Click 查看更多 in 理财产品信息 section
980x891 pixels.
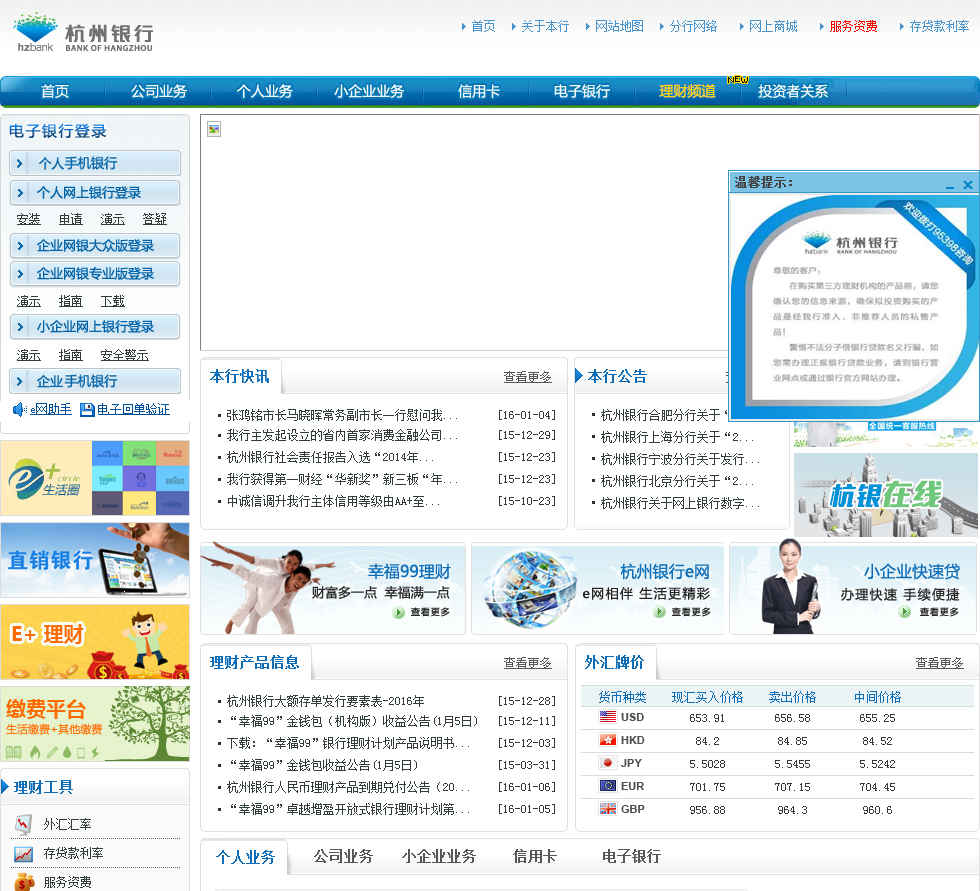528,663
